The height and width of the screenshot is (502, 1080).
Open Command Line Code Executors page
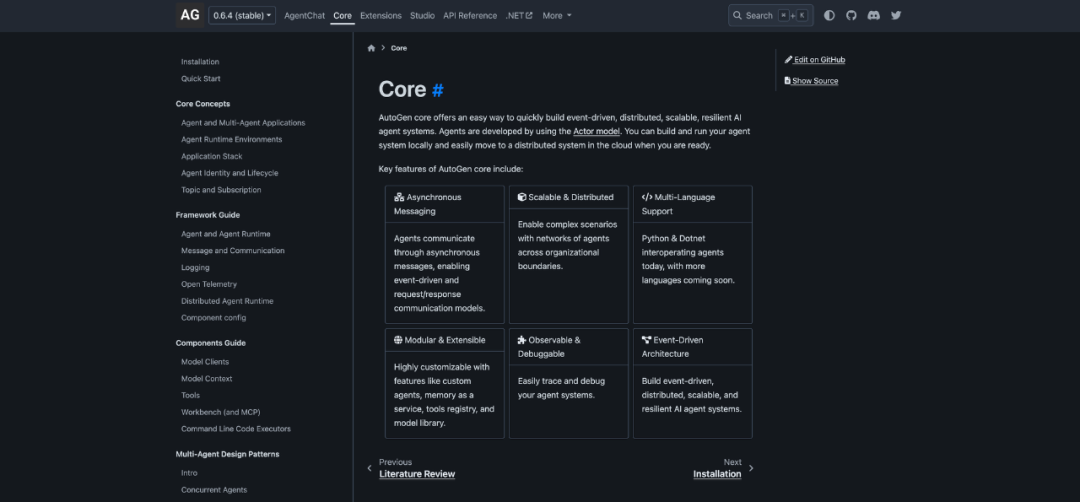point(236,428)
